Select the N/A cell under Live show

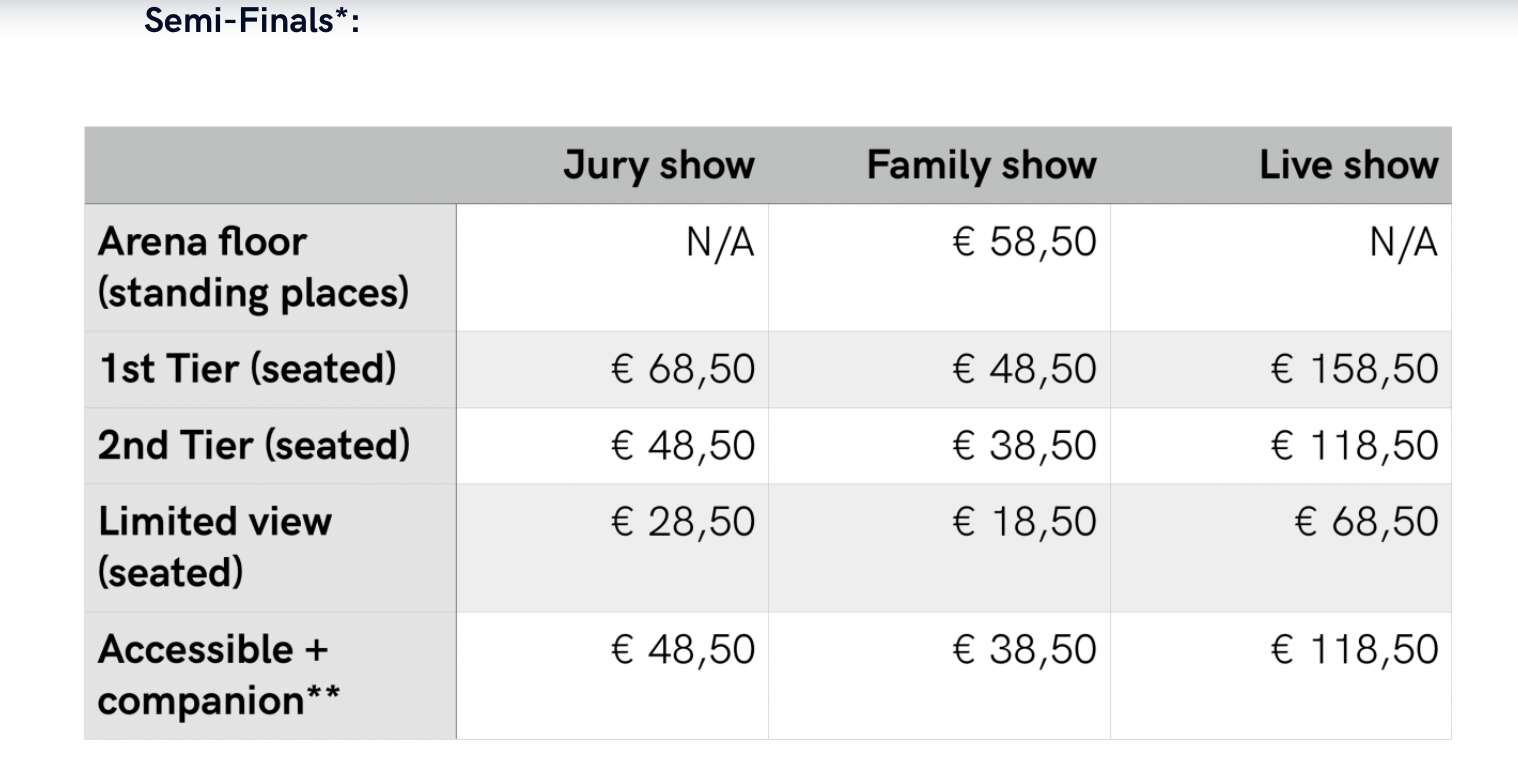click(x=1404, y=242)
